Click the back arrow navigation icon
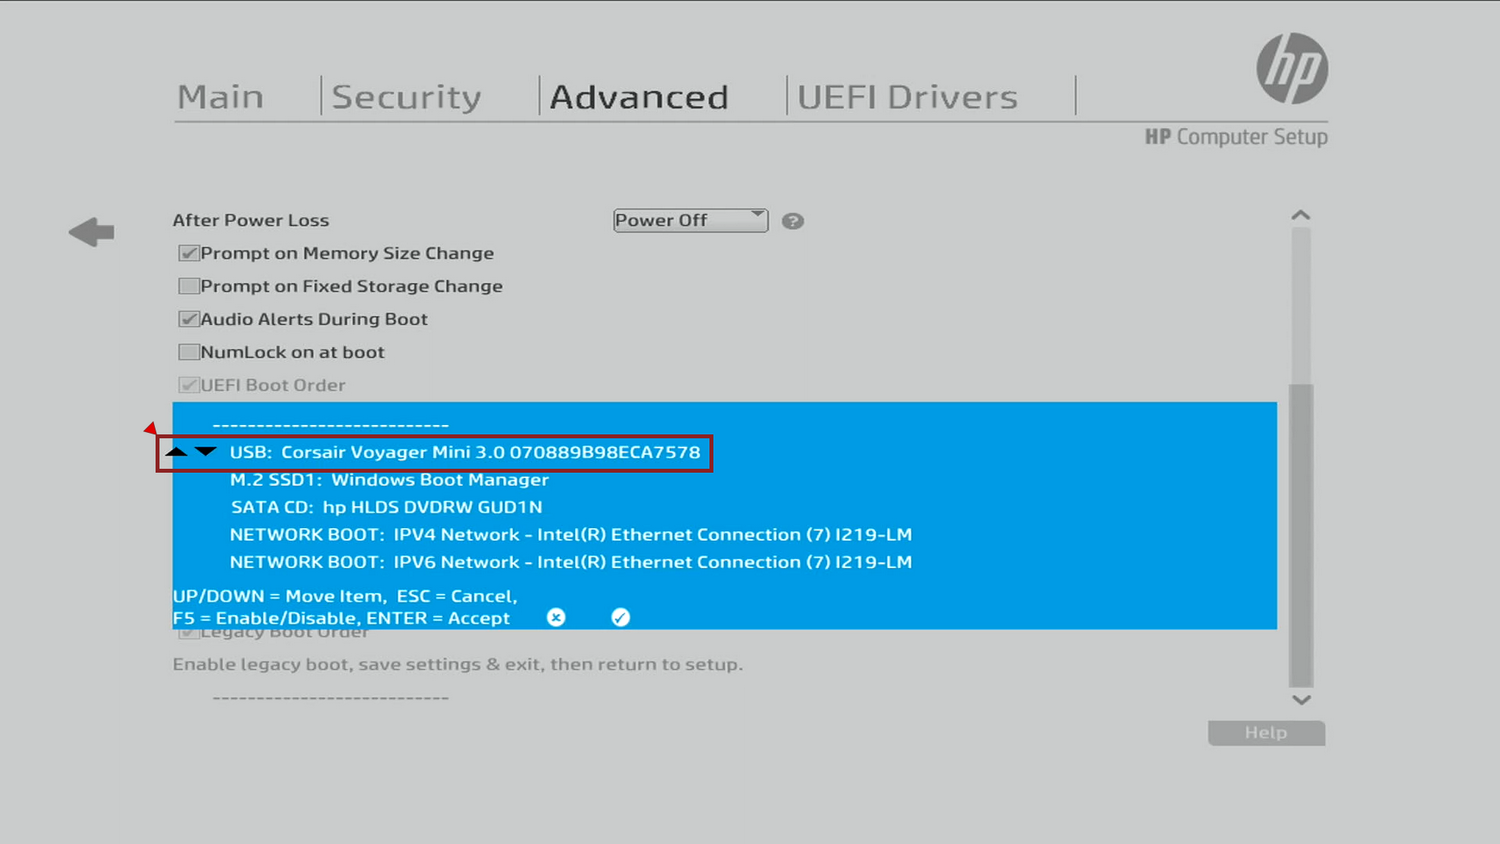Screen dimensions: 1500x844 coord(91,232)
